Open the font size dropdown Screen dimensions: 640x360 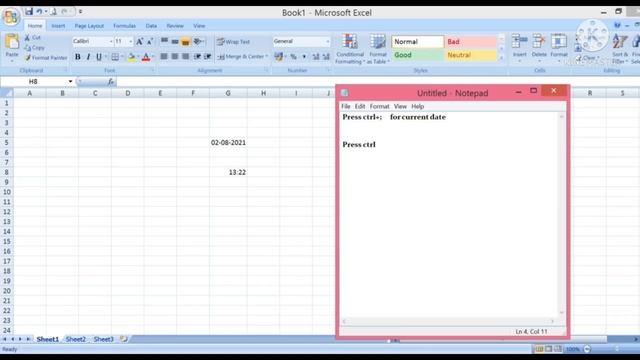(131, 42)
